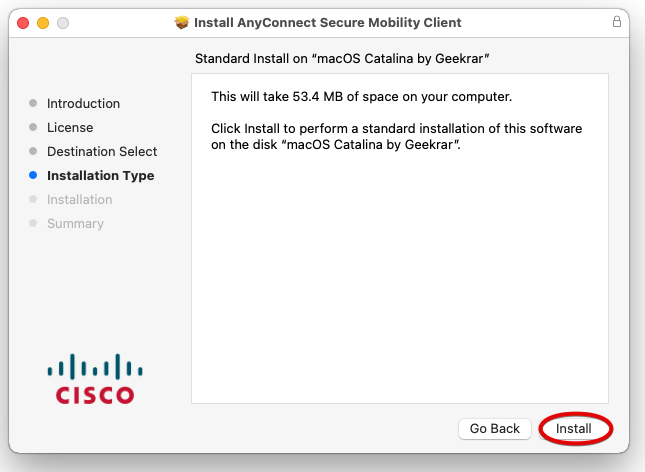Click the "Install AnyConnect Secure Mobility Client" window title
645x472 pixels.
(327, 22)
